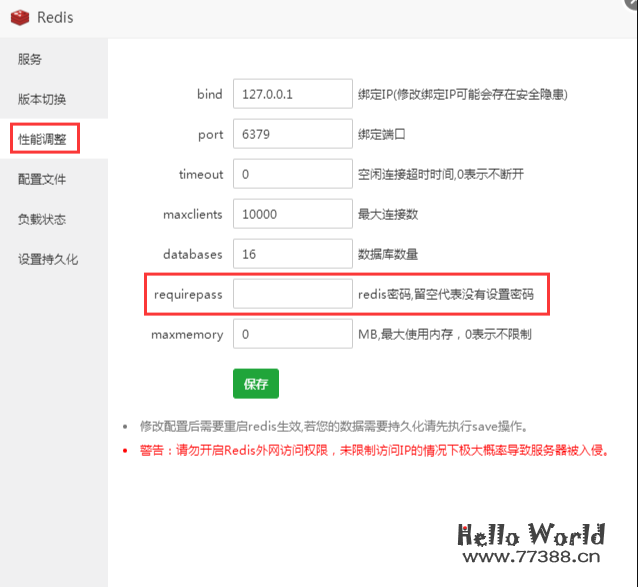
Task: Click the bind IP input field
Action: pyautogui.click(x=293, y=94)
